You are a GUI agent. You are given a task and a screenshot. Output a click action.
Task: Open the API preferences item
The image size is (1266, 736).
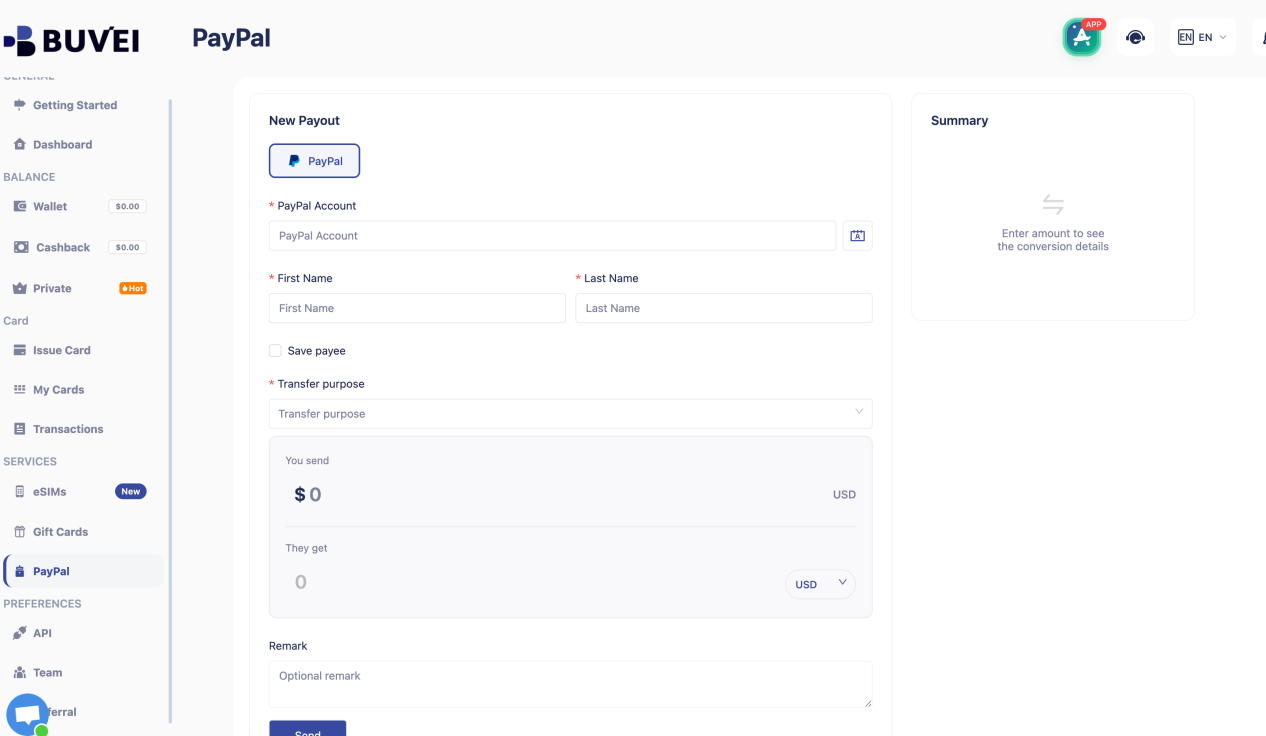pos(42,633)
